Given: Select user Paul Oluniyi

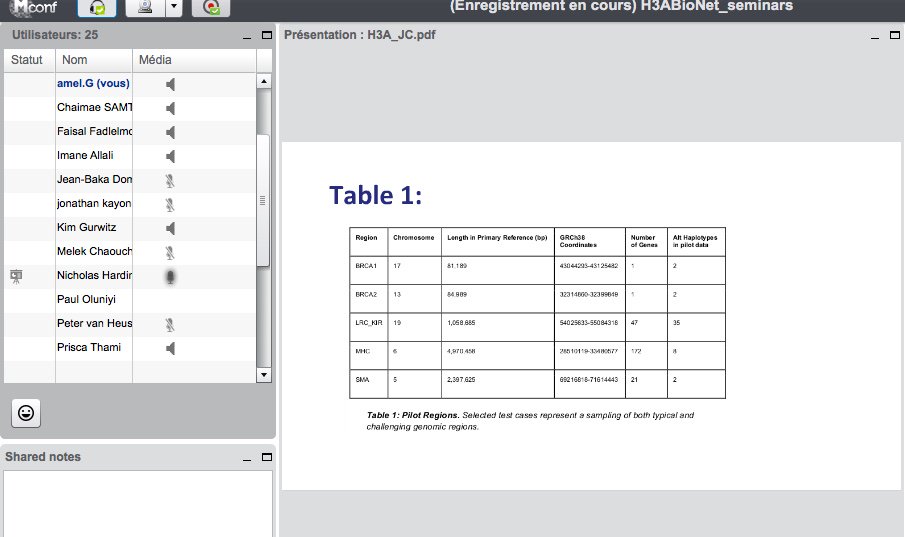Looking at the screenshot, I should 86,299.
